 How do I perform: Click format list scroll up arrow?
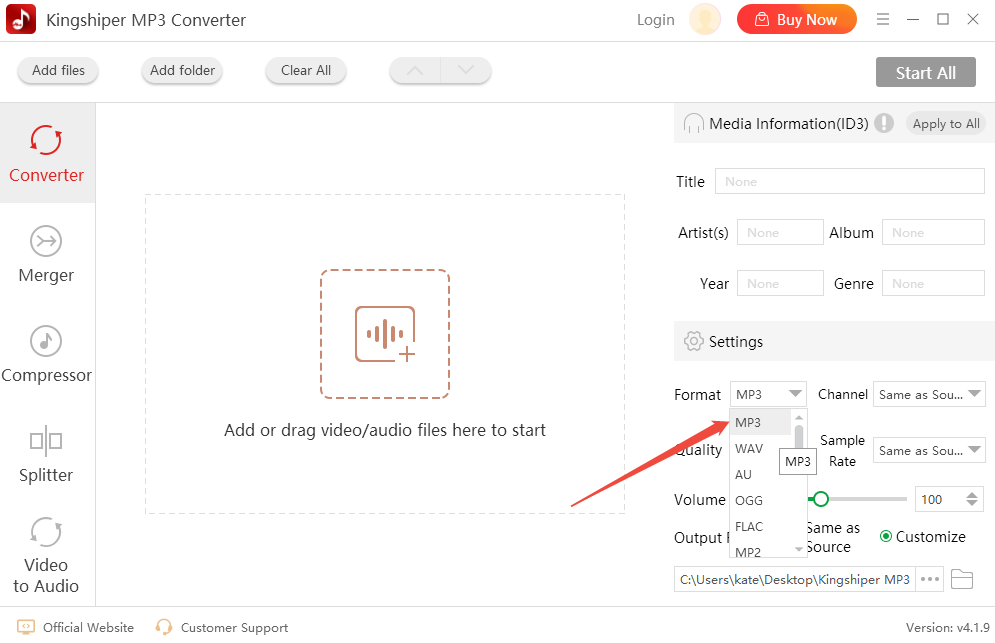coord(799,417)
